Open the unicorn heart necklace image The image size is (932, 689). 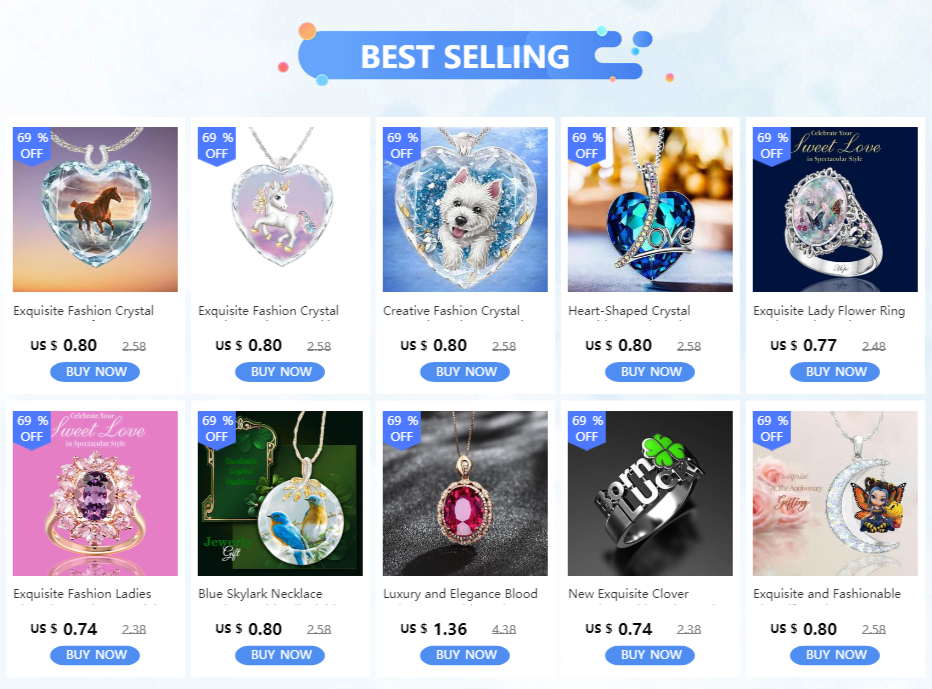click(280, 209)
